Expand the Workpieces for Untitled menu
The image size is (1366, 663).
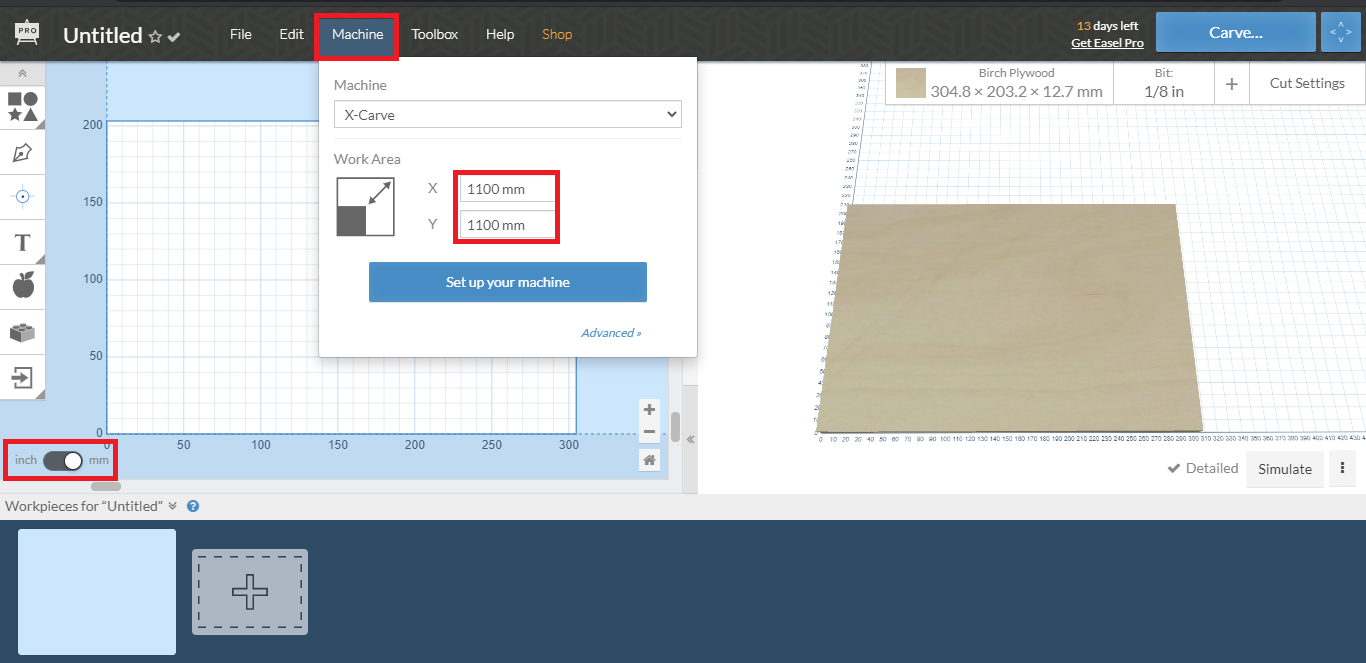(x=172, y=506)
